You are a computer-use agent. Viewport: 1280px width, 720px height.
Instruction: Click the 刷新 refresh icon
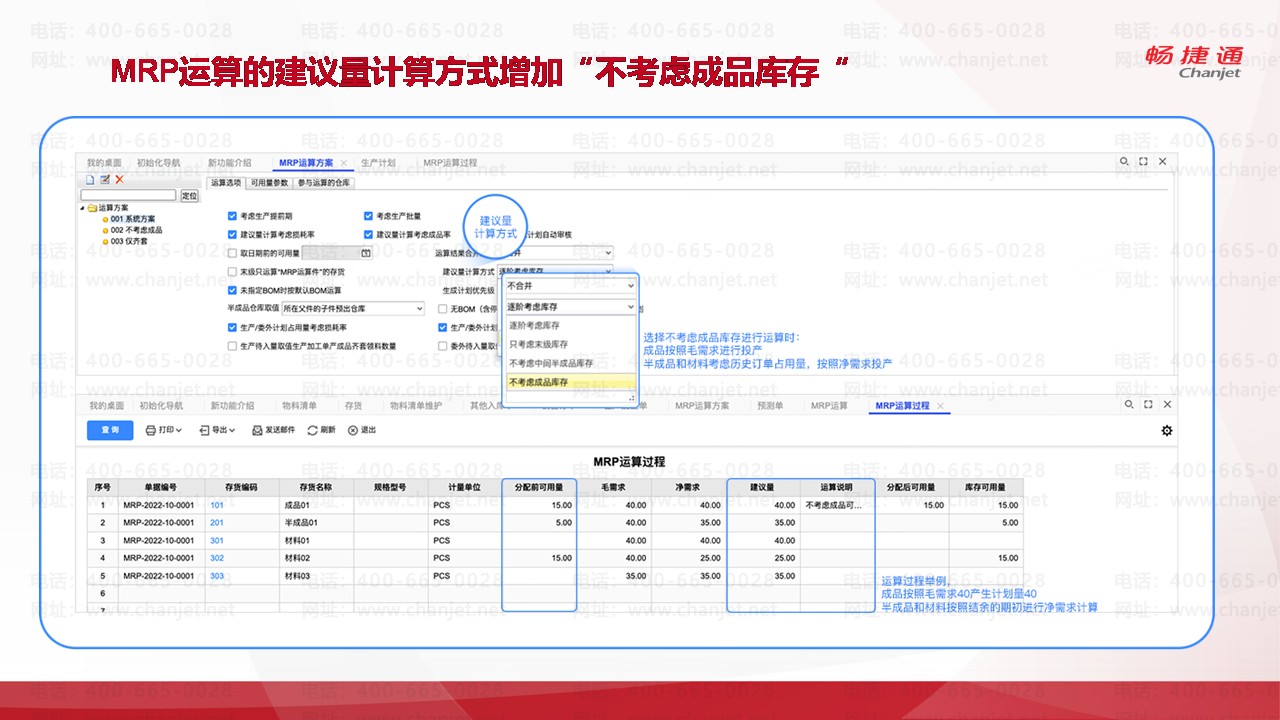[313, 430]
